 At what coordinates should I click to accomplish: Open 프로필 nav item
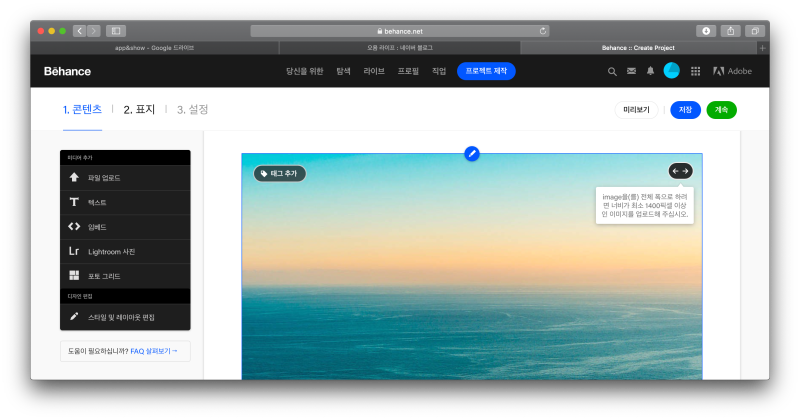408,71
